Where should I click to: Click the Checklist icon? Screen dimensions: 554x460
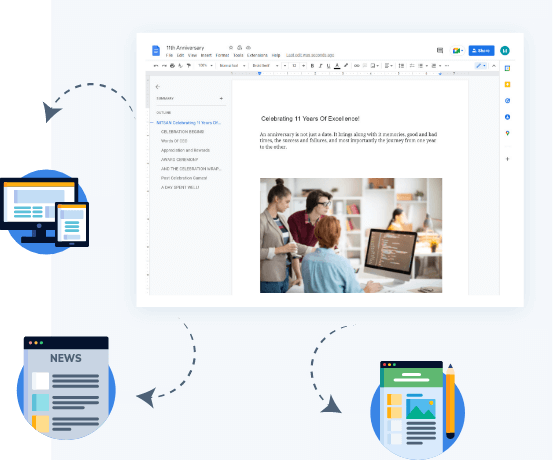click(x=412, y=66)
